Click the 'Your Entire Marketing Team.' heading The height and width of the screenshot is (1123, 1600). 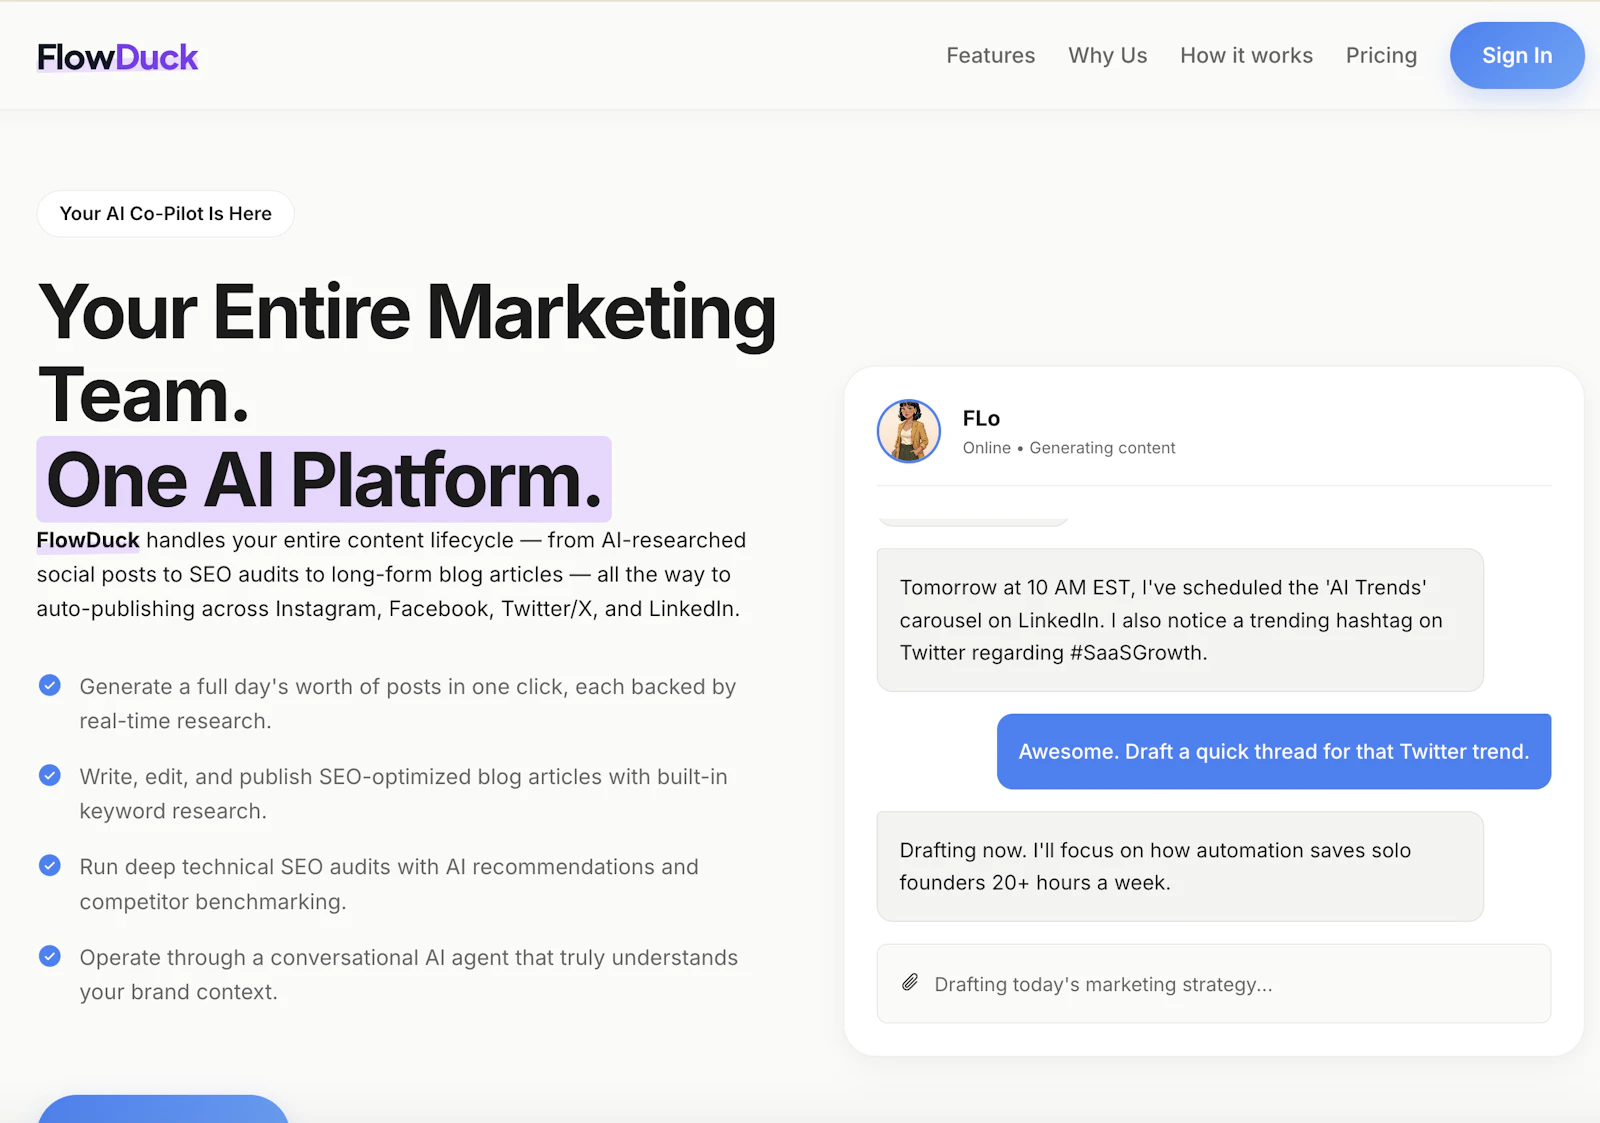(407, 353)
